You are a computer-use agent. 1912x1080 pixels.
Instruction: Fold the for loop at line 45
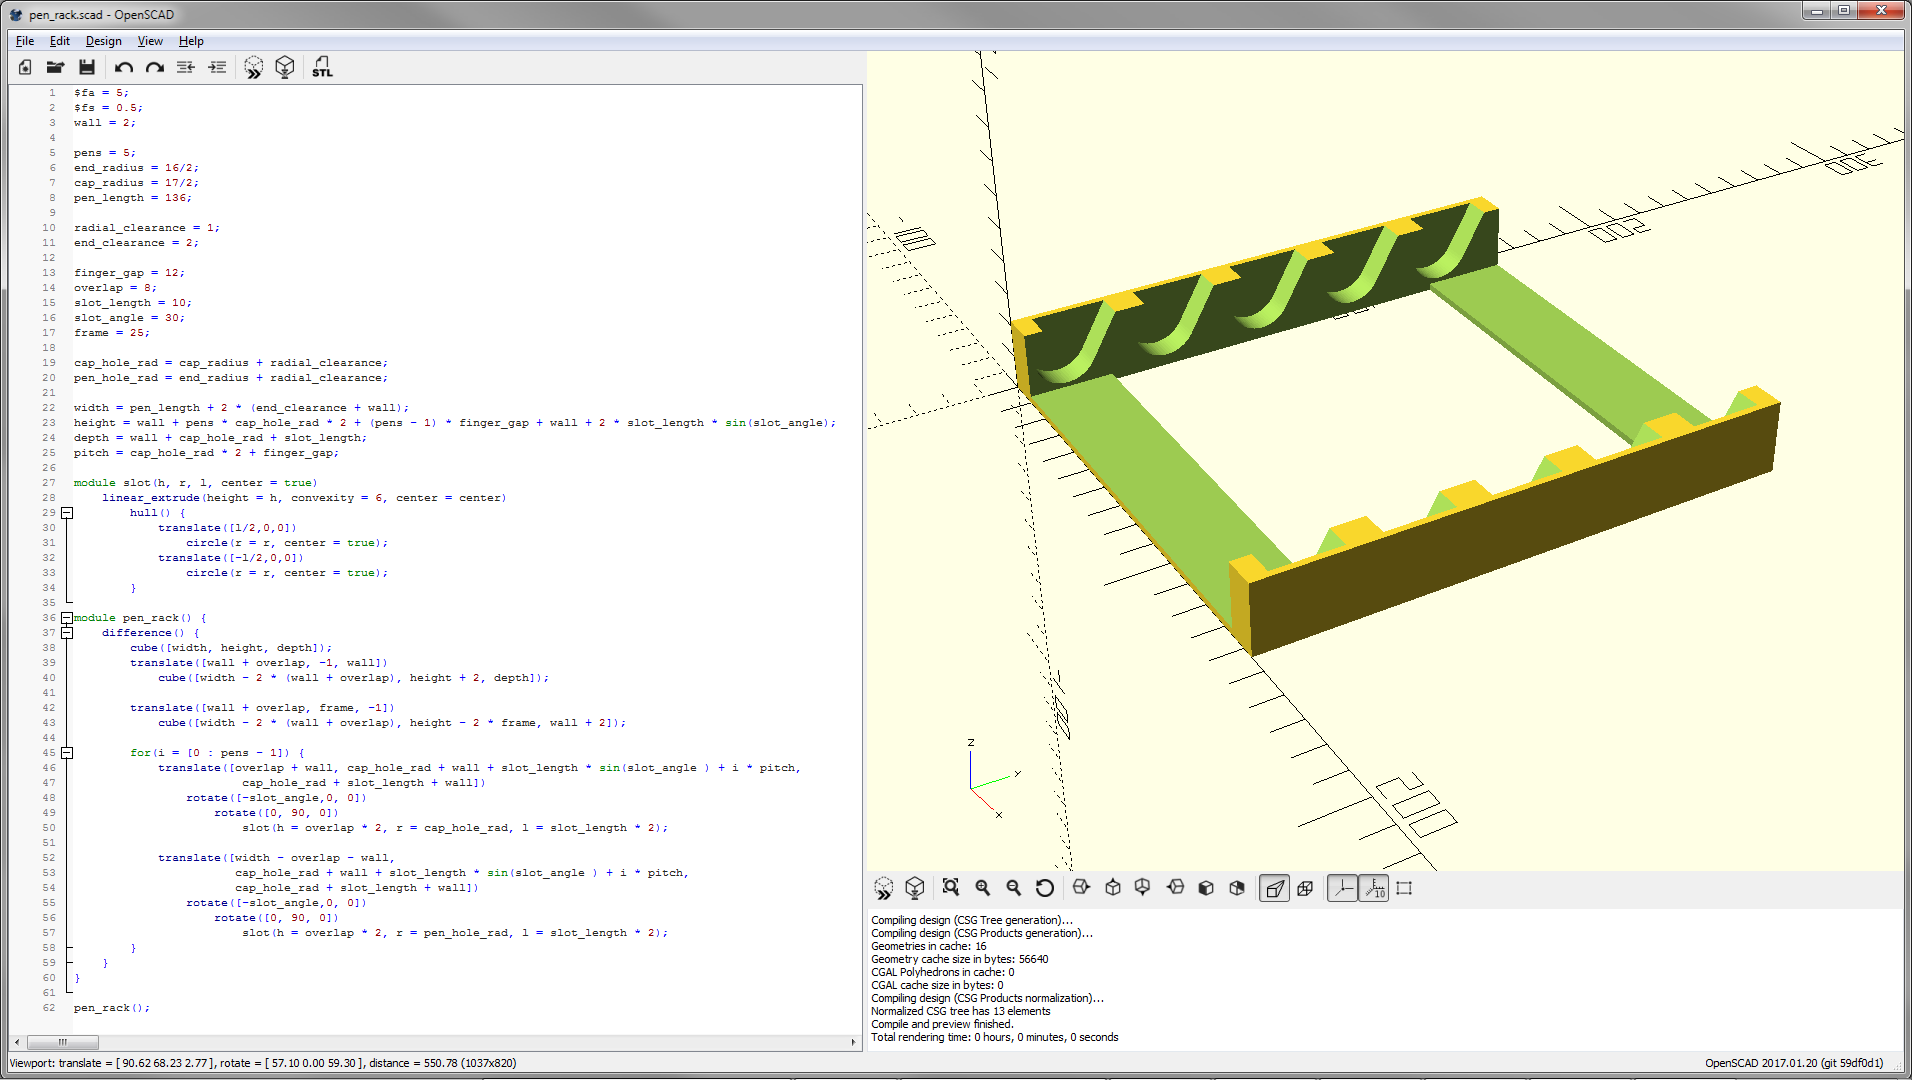(x=67, y=753)
